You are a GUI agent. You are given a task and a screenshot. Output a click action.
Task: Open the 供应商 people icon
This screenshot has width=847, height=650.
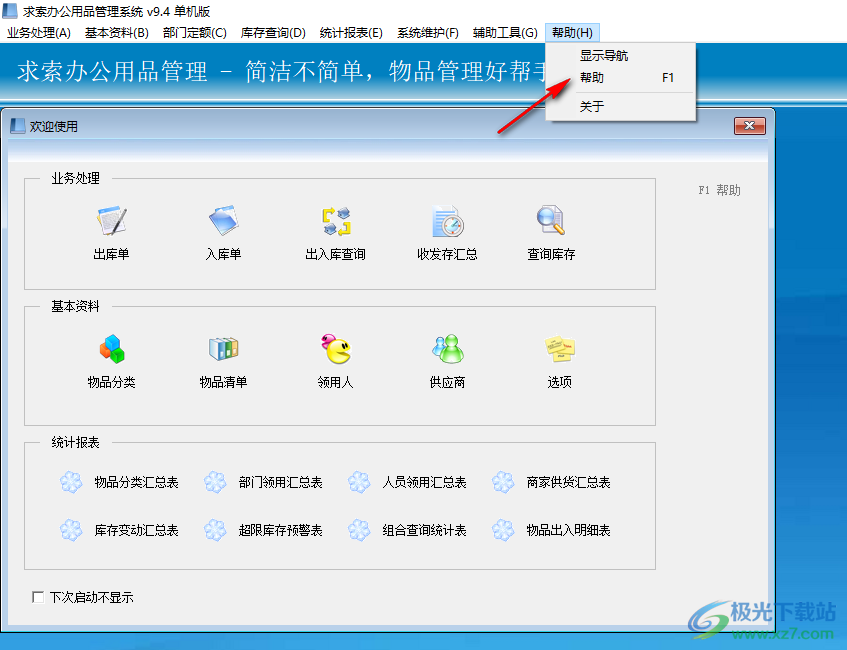[x=448, y=349]
